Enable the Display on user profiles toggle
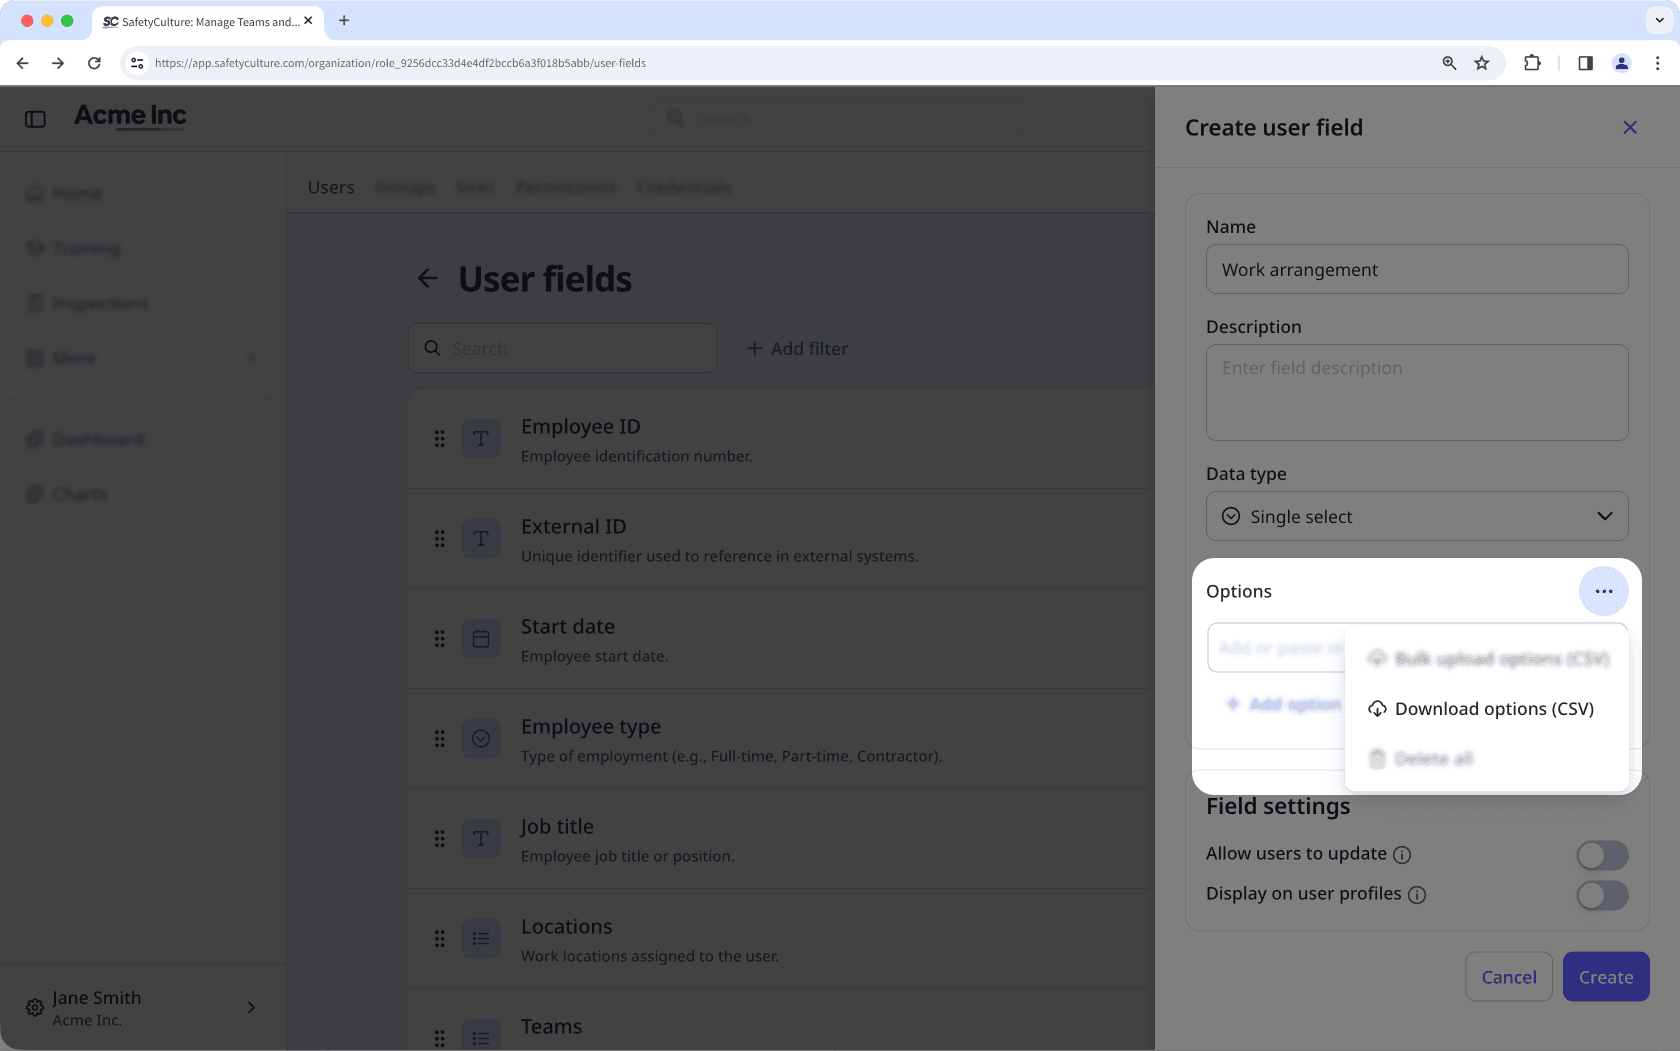The height and width of the screenshot is (1051, 1680). coord(1602,895)
